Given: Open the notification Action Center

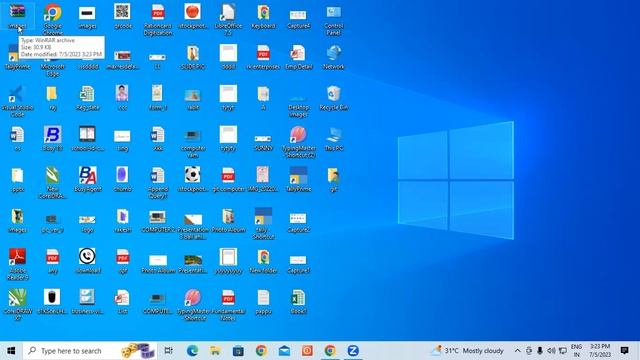Looking at the screenshot, I should pyautogui.click(x=624, y=351).
